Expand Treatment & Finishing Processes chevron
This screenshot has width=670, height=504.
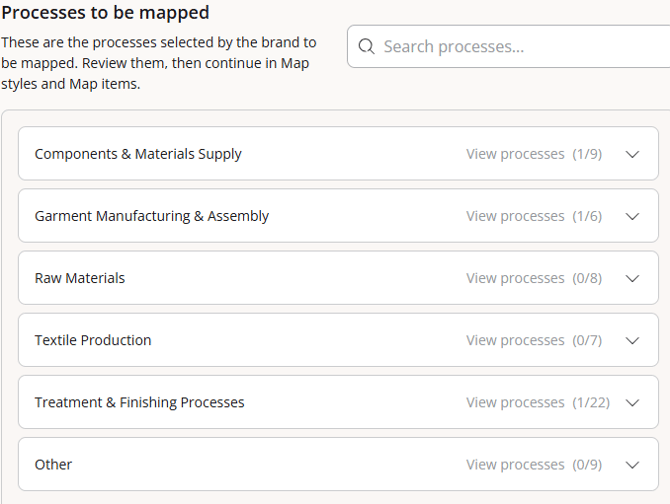[x=632, y=402]
